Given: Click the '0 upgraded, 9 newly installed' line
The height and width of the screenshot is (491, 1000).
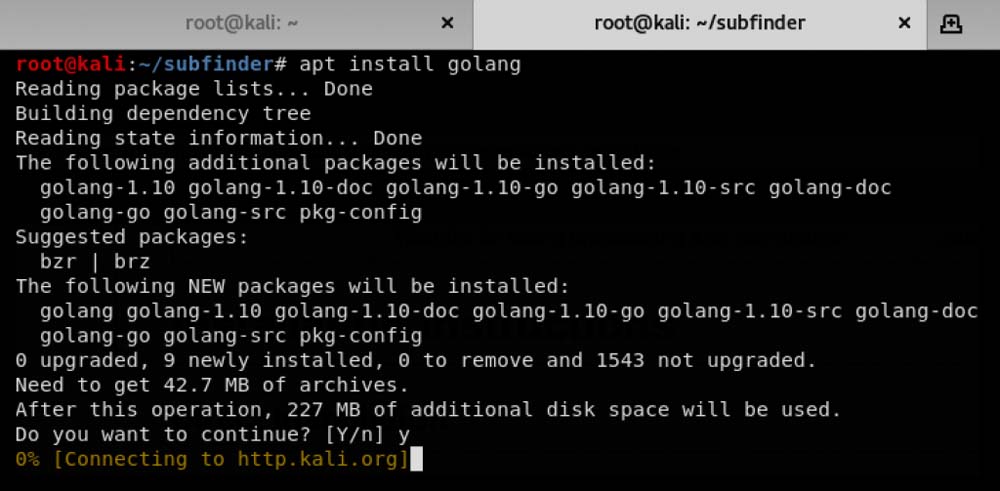Looking at the screenshot, I should [415, 360].
